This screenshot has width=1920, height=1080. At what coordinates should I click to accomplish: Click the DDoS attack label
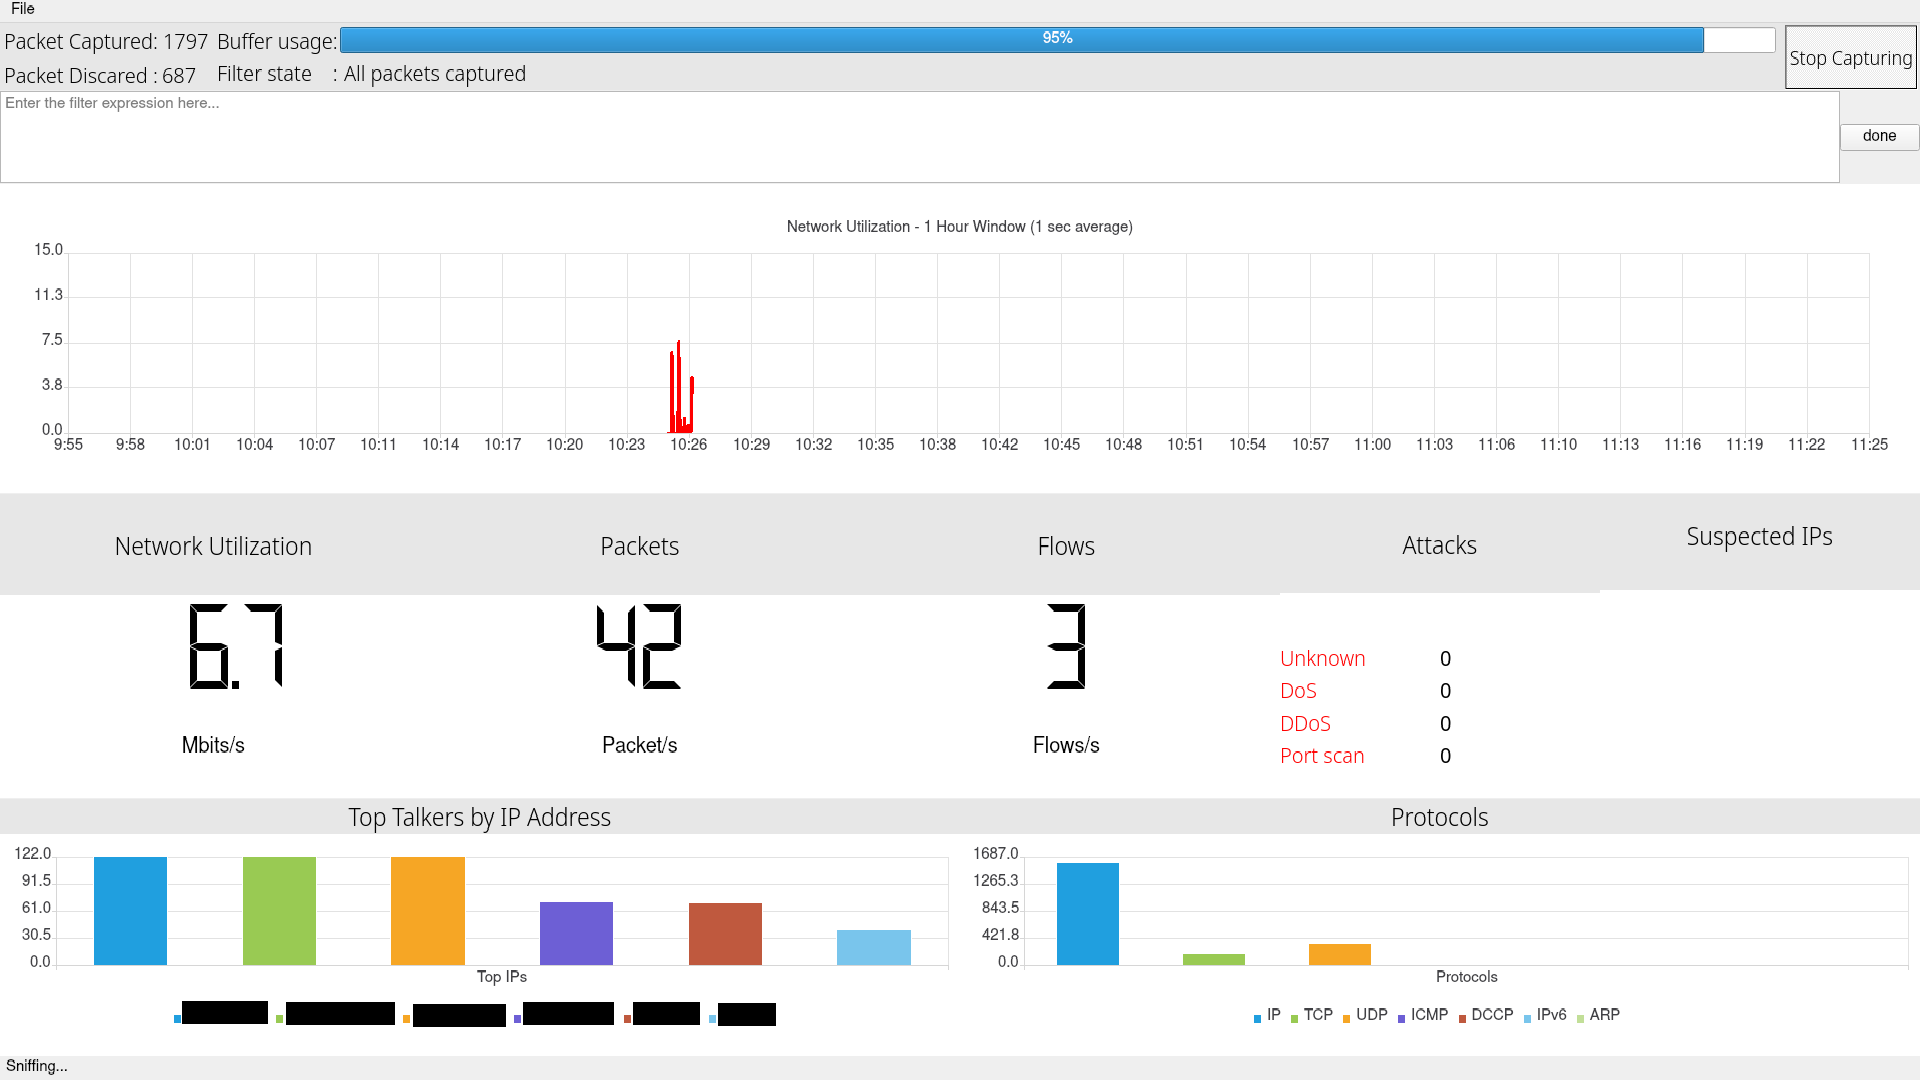point(1305,724)
